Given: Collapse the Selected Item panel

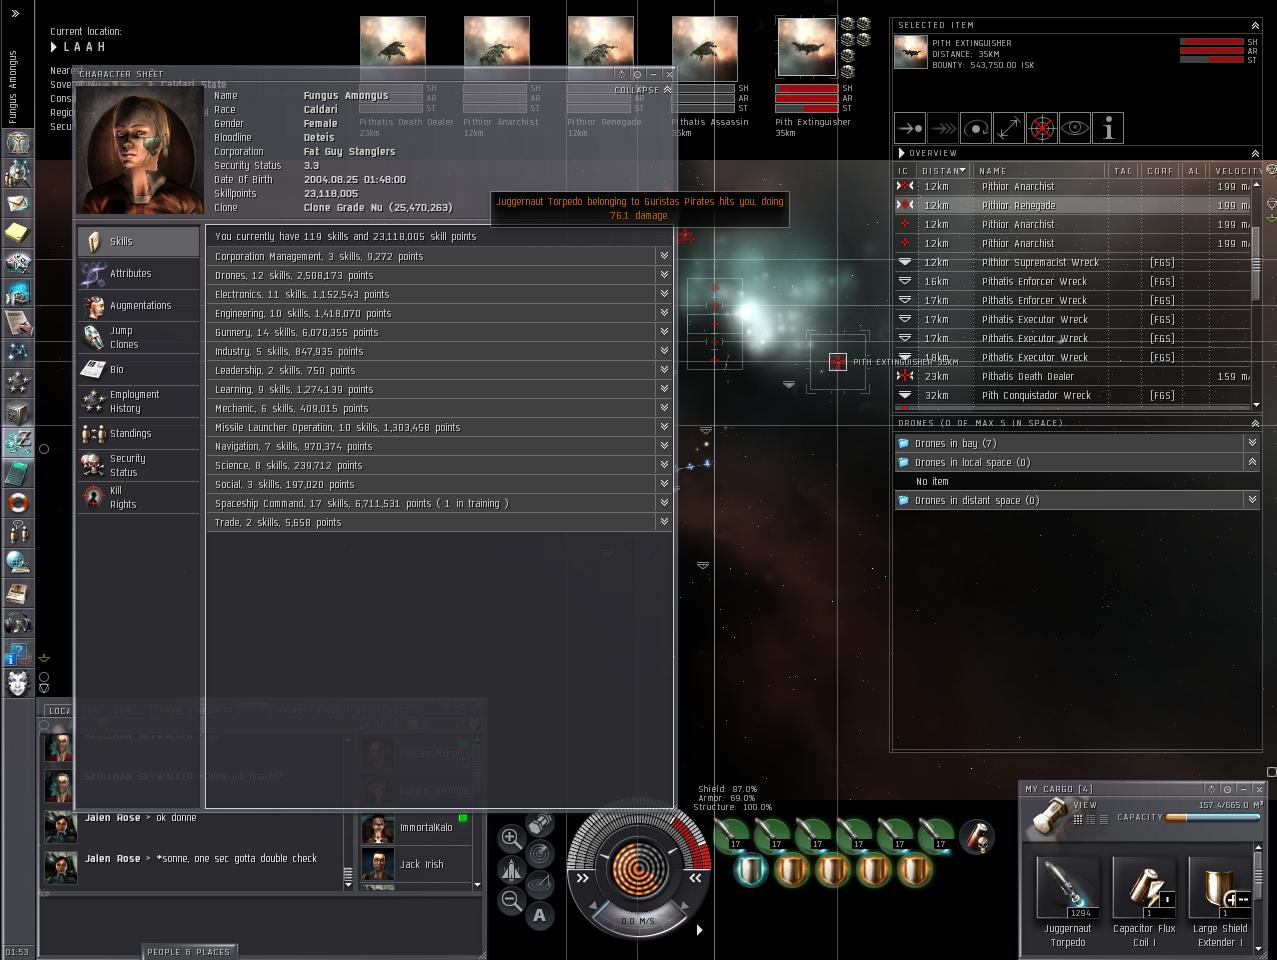Looking at the screenshot, I should 1255,25.
